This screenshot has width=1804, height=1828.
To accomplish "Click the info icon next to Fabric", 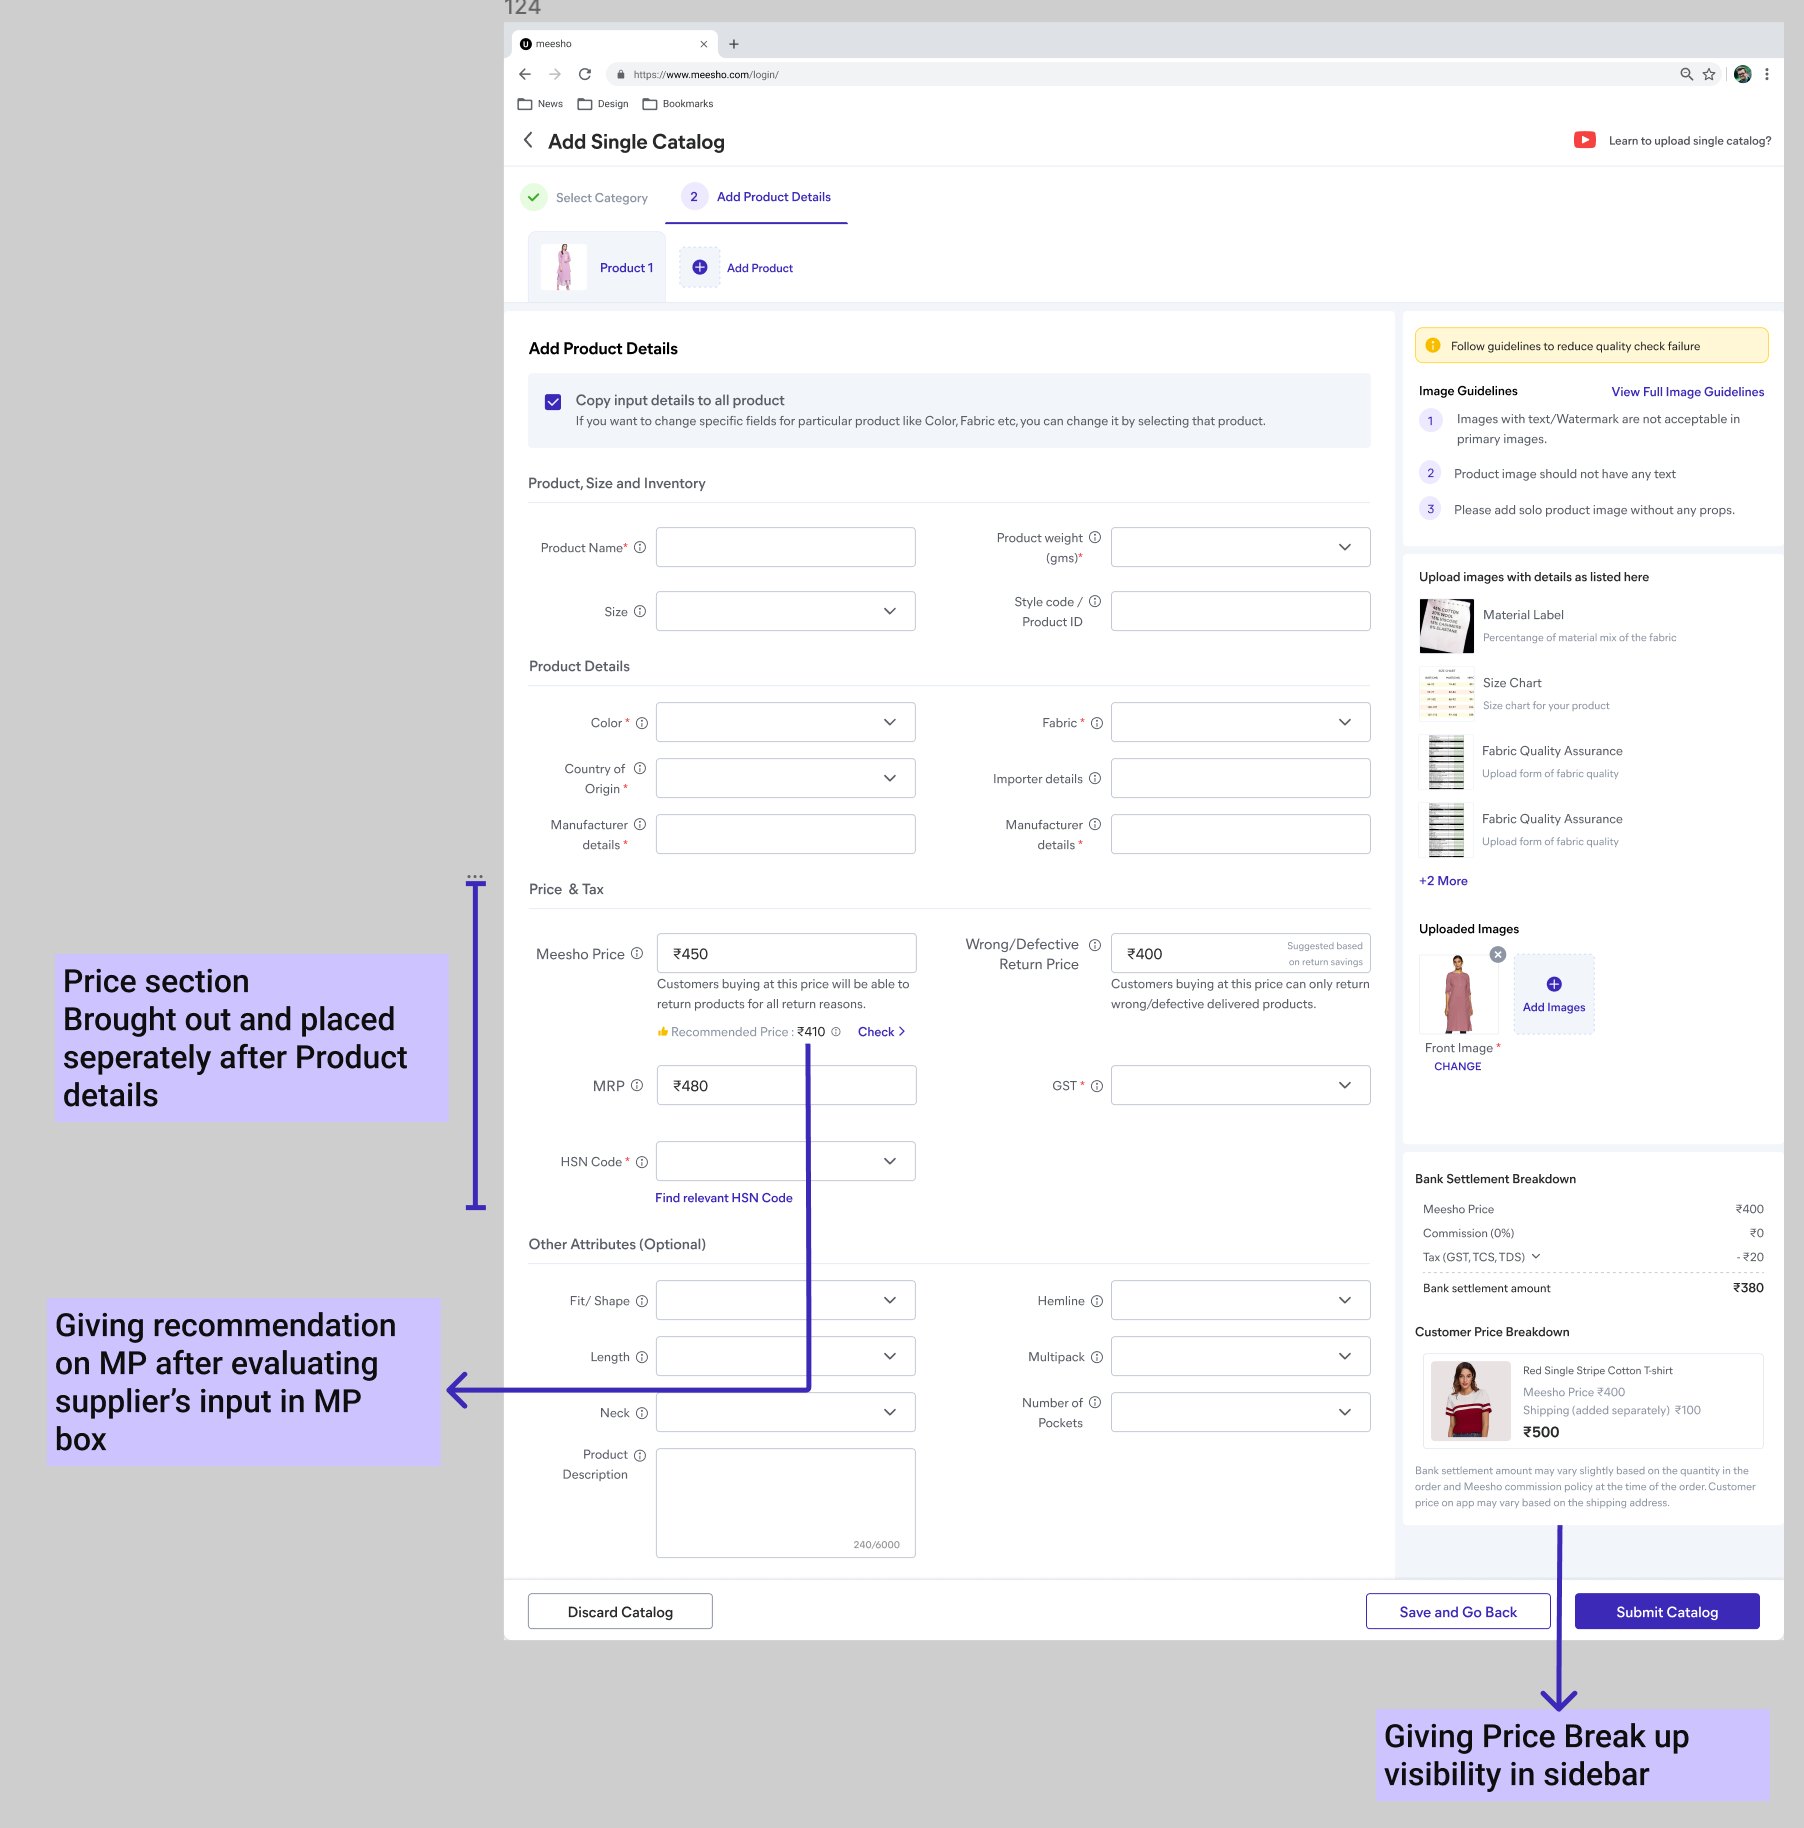I will [x=1097, y=722].
